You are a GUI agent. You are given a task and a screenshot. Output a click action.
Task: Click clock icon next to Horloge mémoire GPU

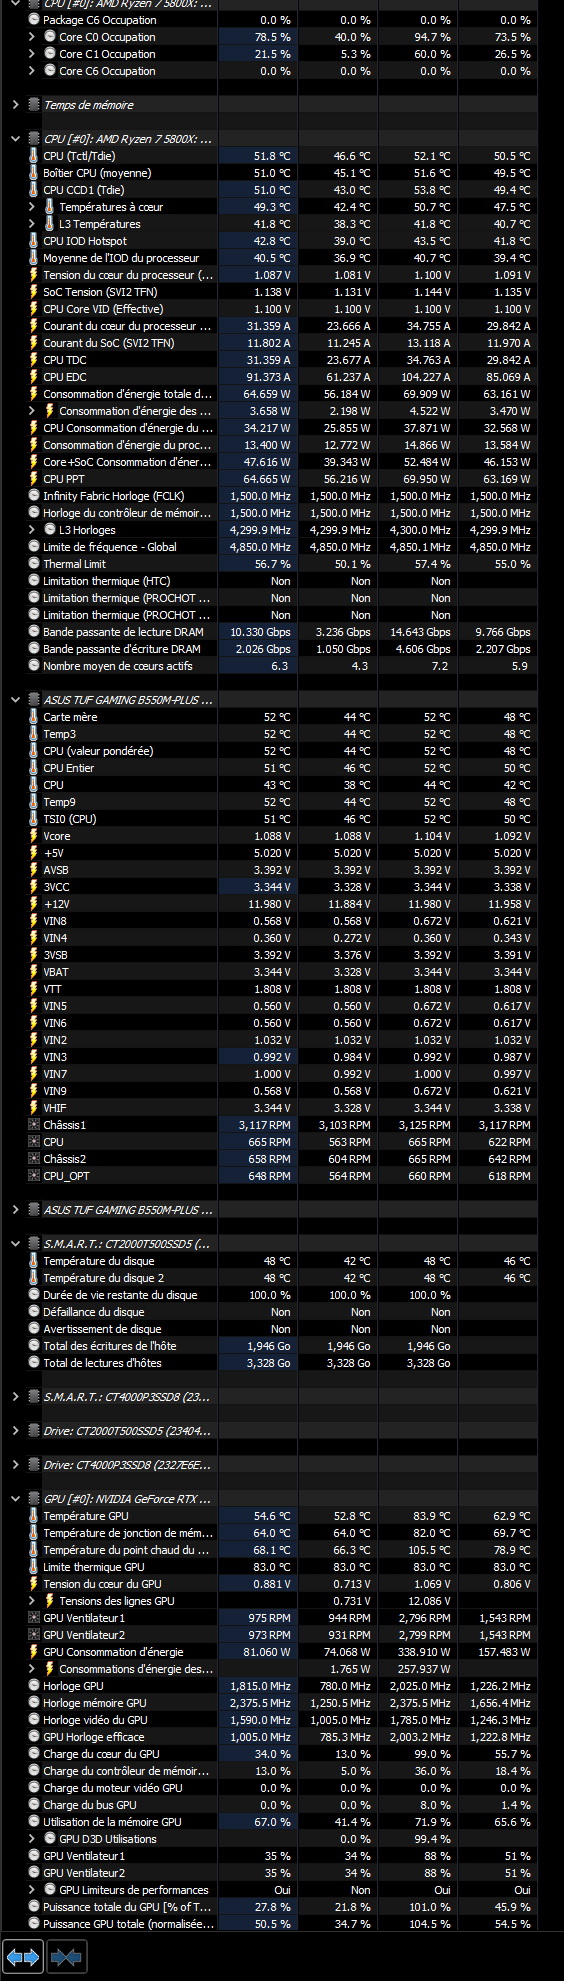pos(34,1703)
